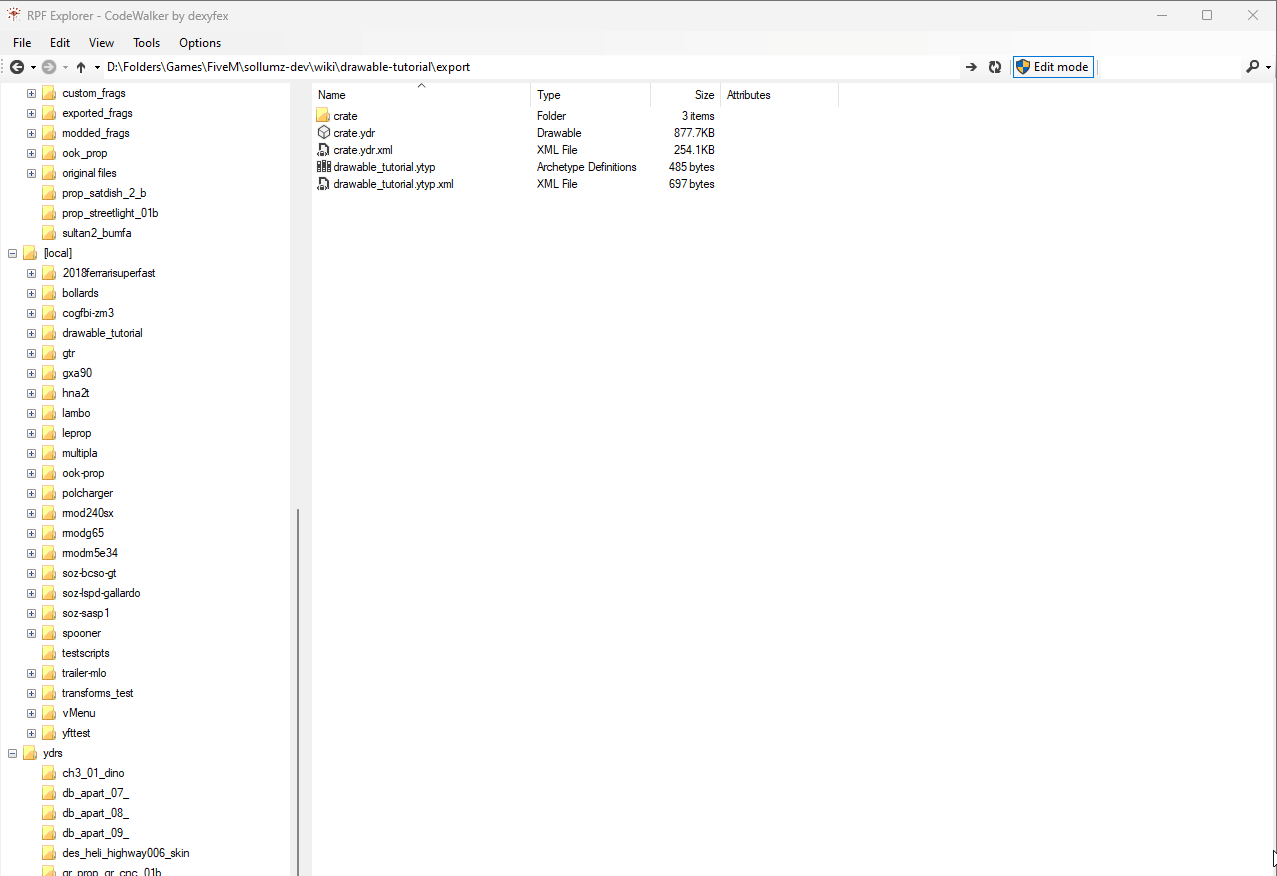Select drawable_tutorial.ytyp archetype file

(384, 167)
